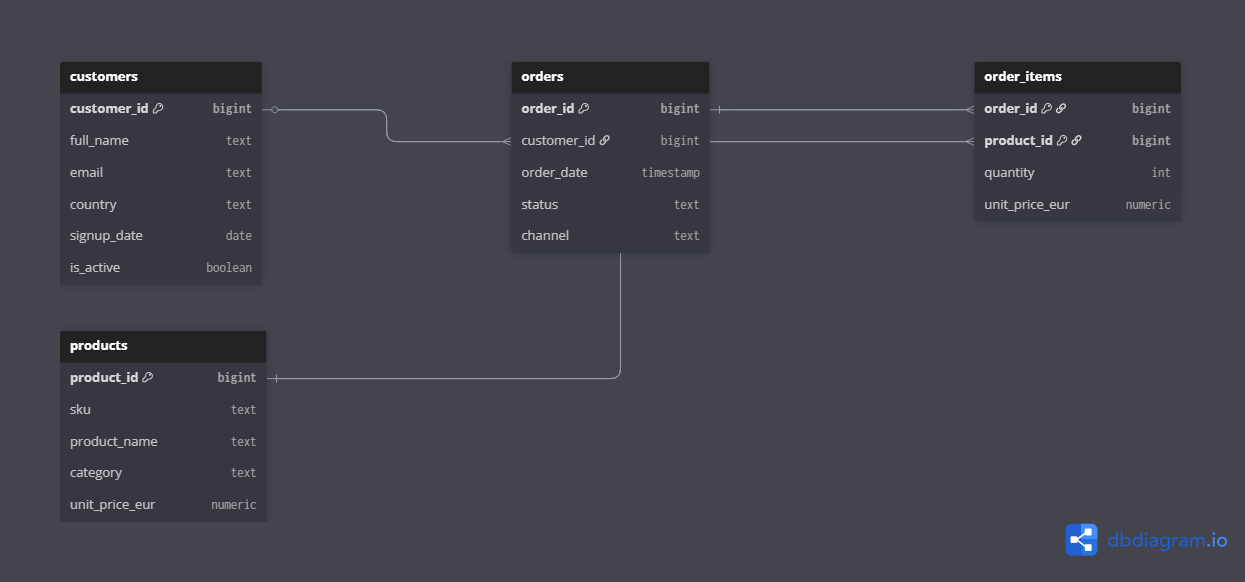Select the customers table header
Screen dimensions: 1245x582
tap(161, 77)
